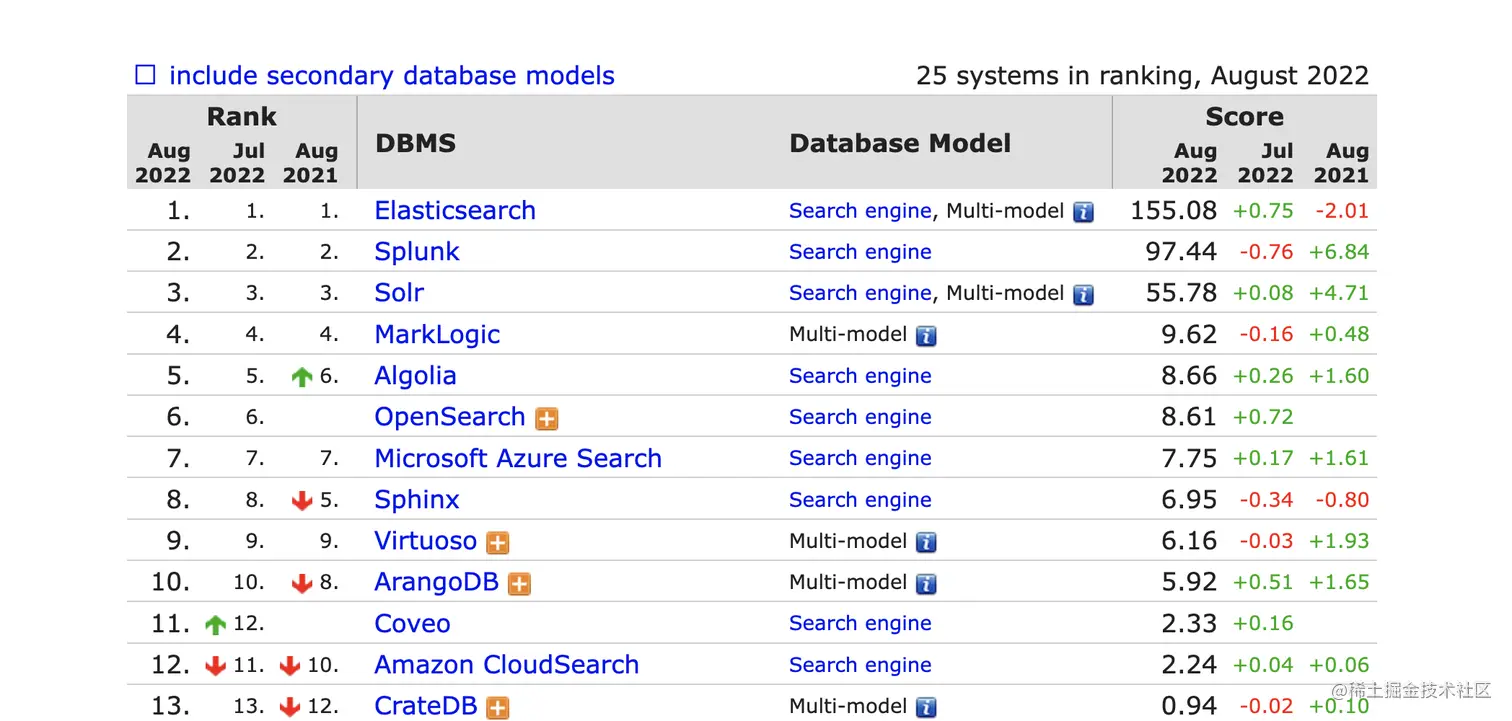Open the Splunk DBMS link
Screen dimensions: 1512x721
pos(417,252)
